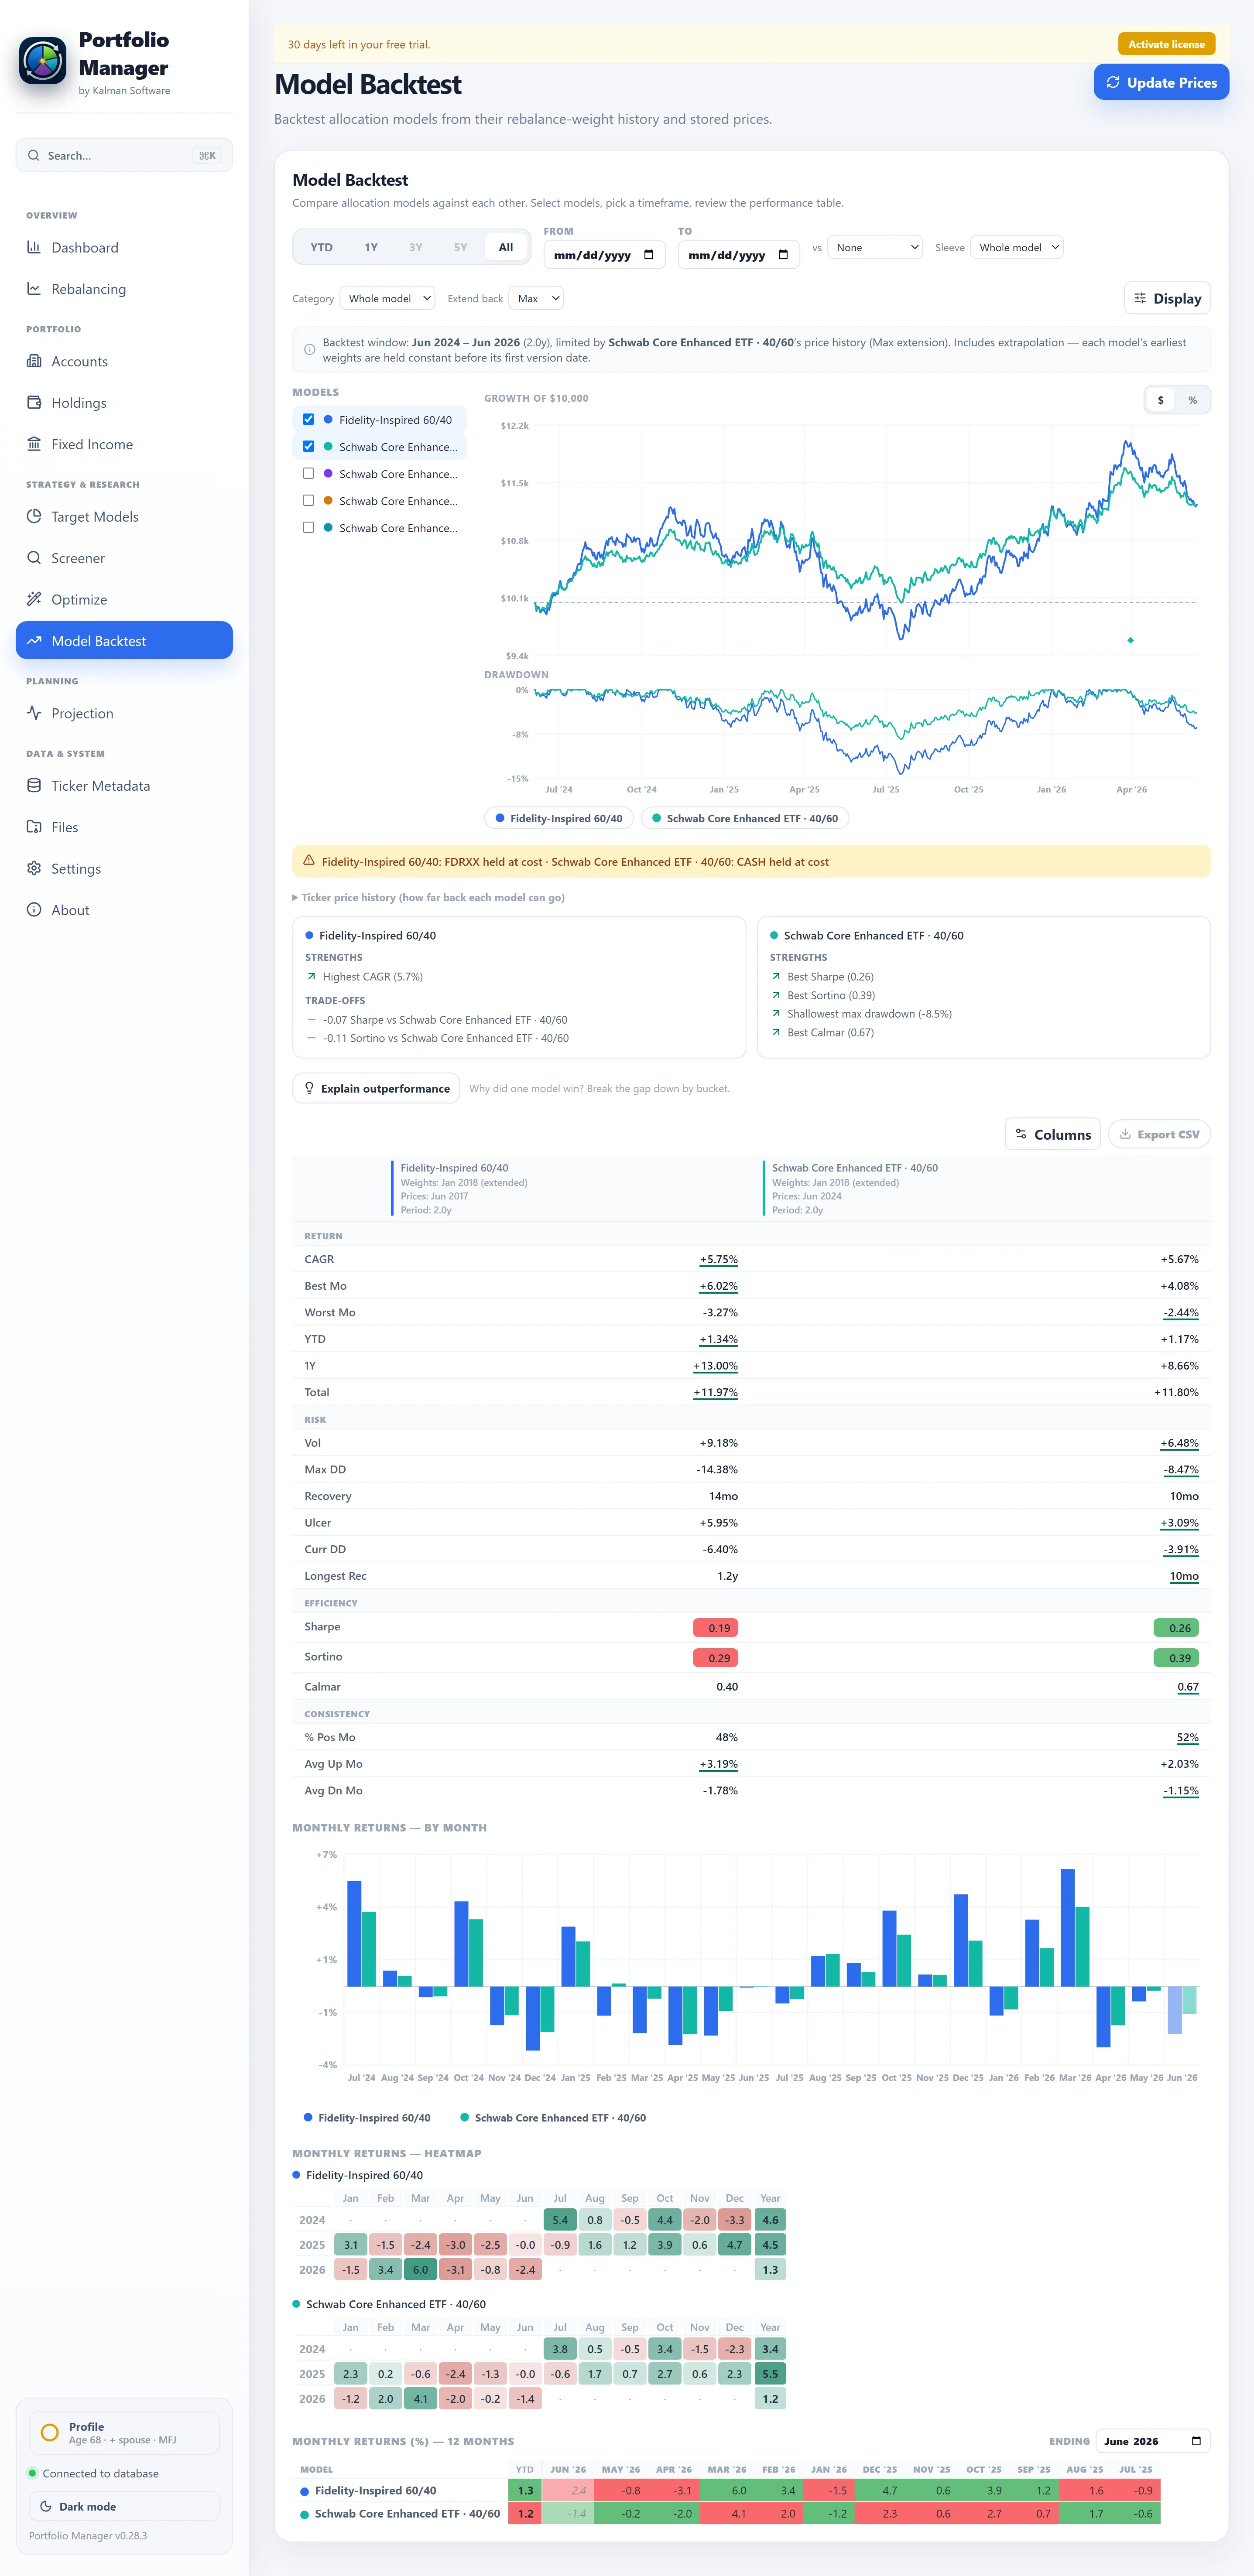Image resolution: width=1254 pixels, height=2576 pixels.
Task: Select the 1Y timeframe tab
Action: click(371, 247)
